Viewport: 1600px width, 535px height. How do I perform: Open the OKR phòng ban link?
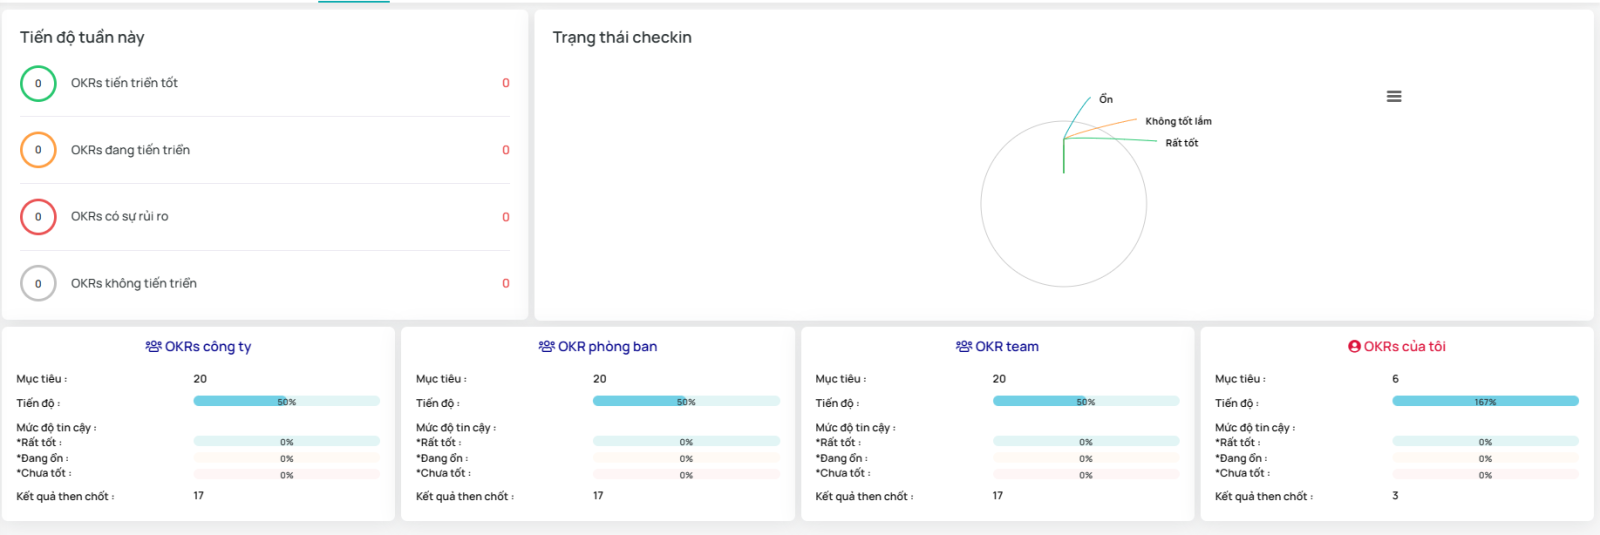coord(607,347)
